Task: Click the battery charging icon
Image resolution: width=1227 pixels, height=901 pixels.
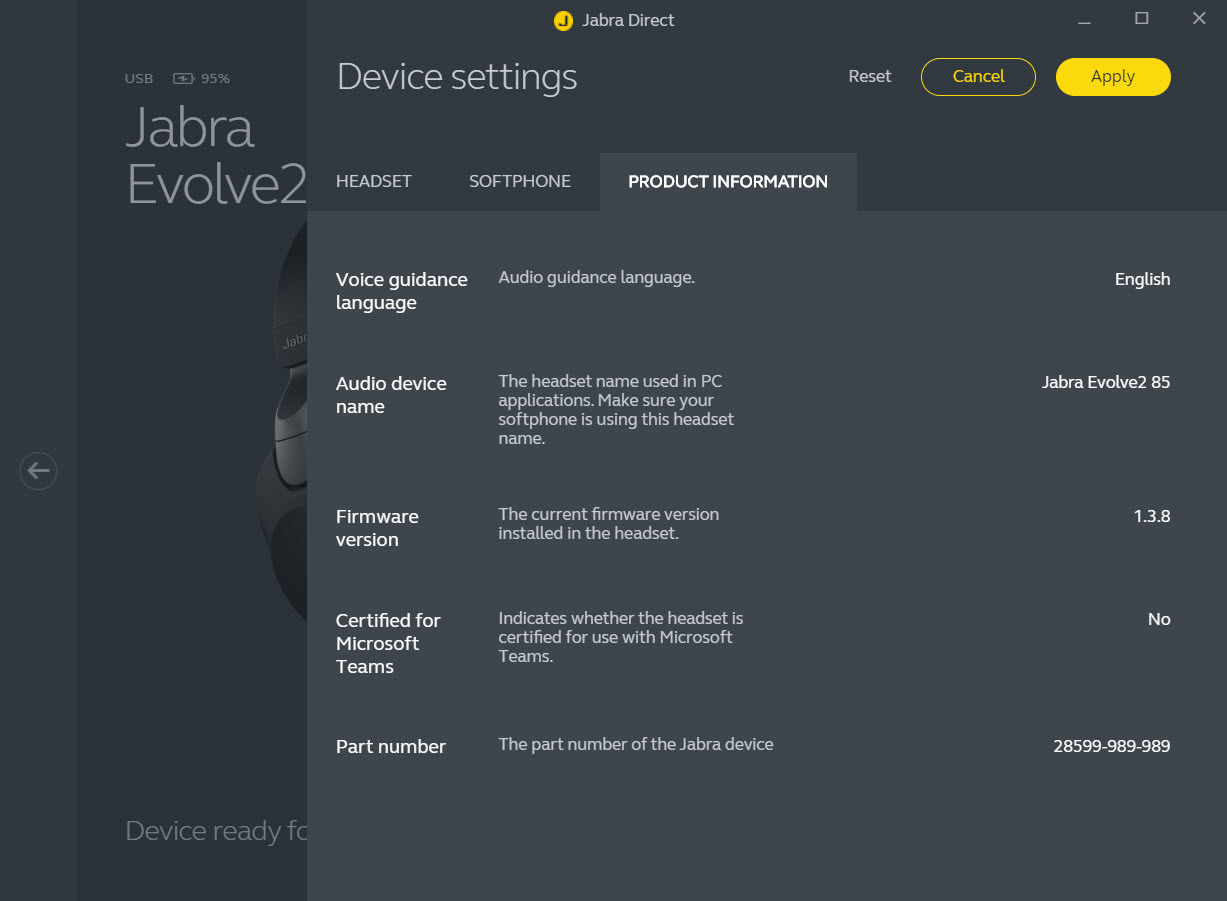Action: coord(184,78)
